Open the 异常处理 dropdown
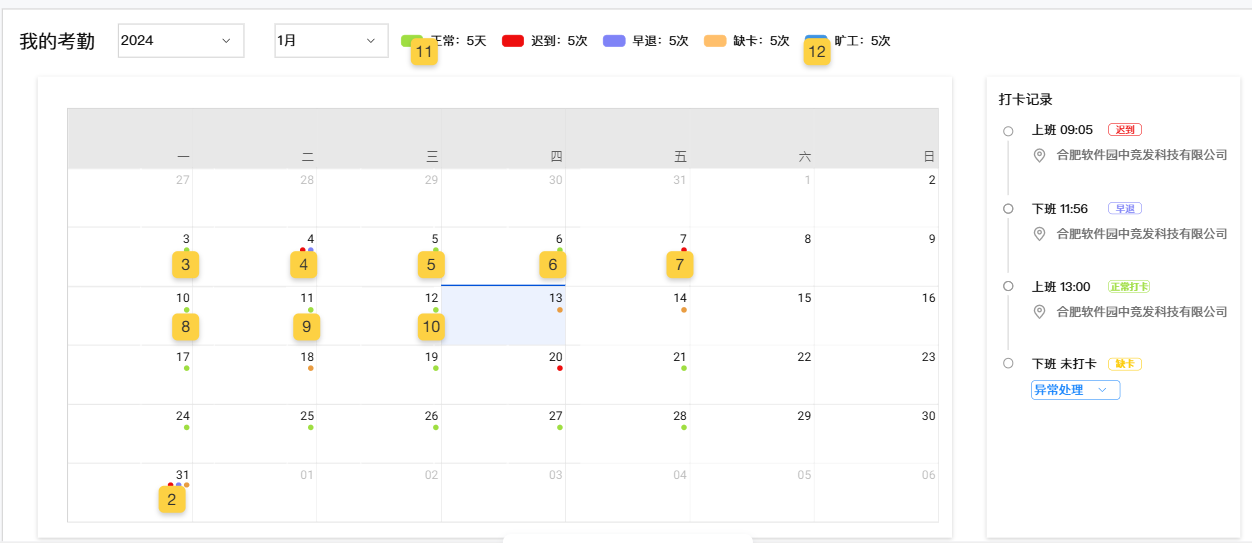This screenshot has height=543, width=1252. coord(1075,390)
